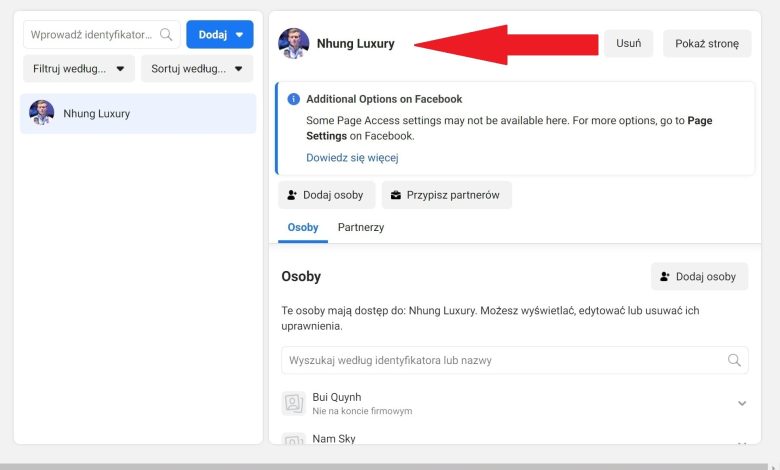Click the magnifier icon in the identifier search box
The height and width of the screenshot is (470, 780).
tap(166, 34)
